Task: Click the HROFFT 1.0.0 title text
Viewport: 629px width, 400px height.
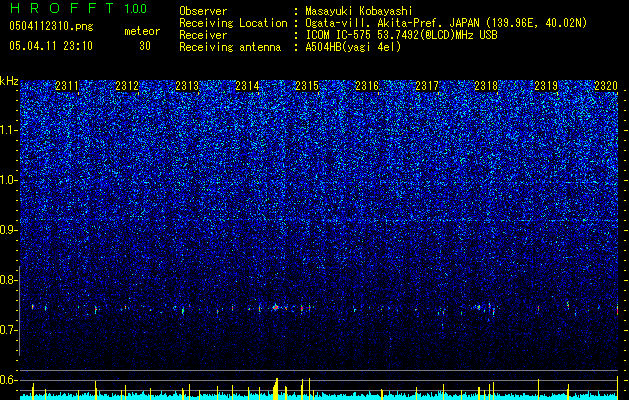Action: click(78, 8)
